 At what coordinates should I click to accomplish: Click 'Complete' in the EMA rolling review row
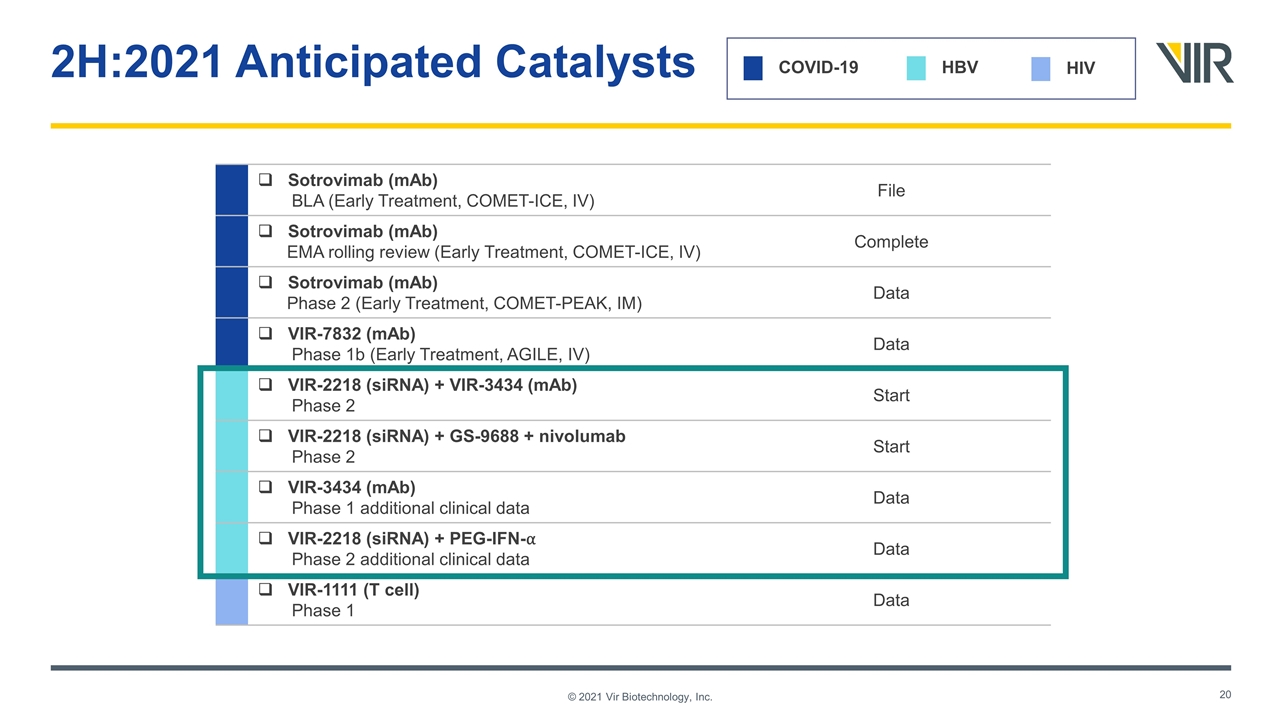891,242
